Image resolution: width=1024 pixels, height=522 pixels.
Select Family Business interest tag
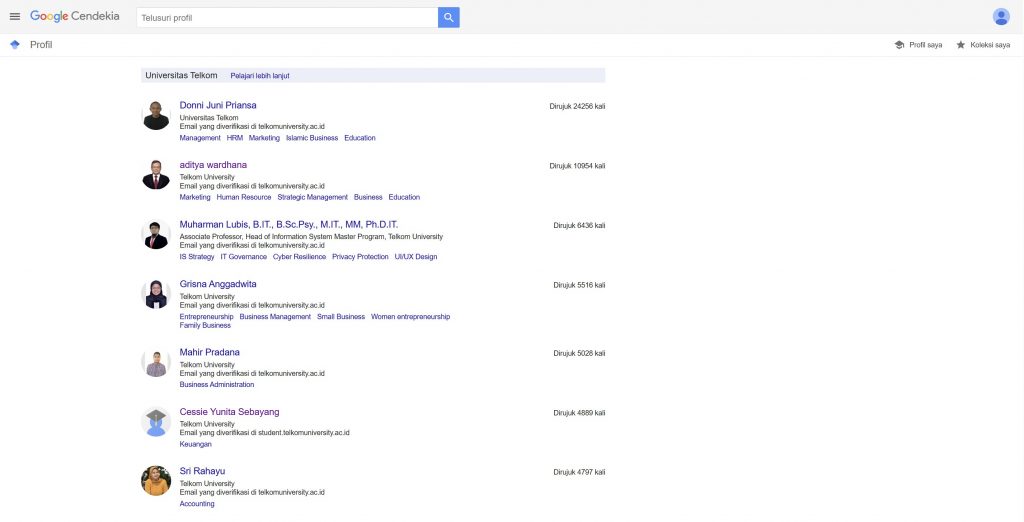(x=205, y=325)
